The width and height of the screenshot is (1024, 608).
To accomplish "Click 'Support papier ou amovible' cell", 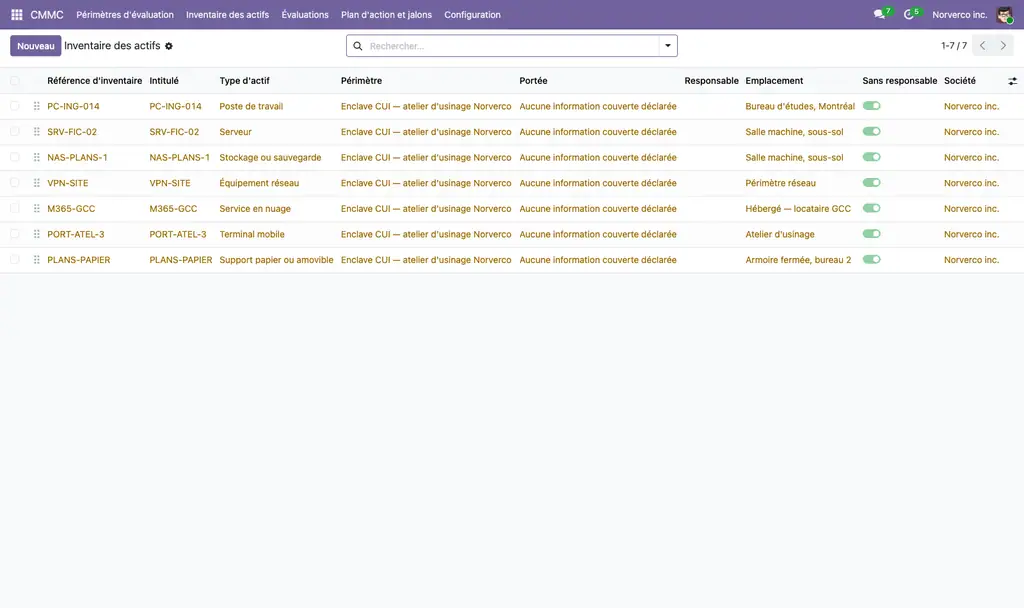I will click(276, 259).
